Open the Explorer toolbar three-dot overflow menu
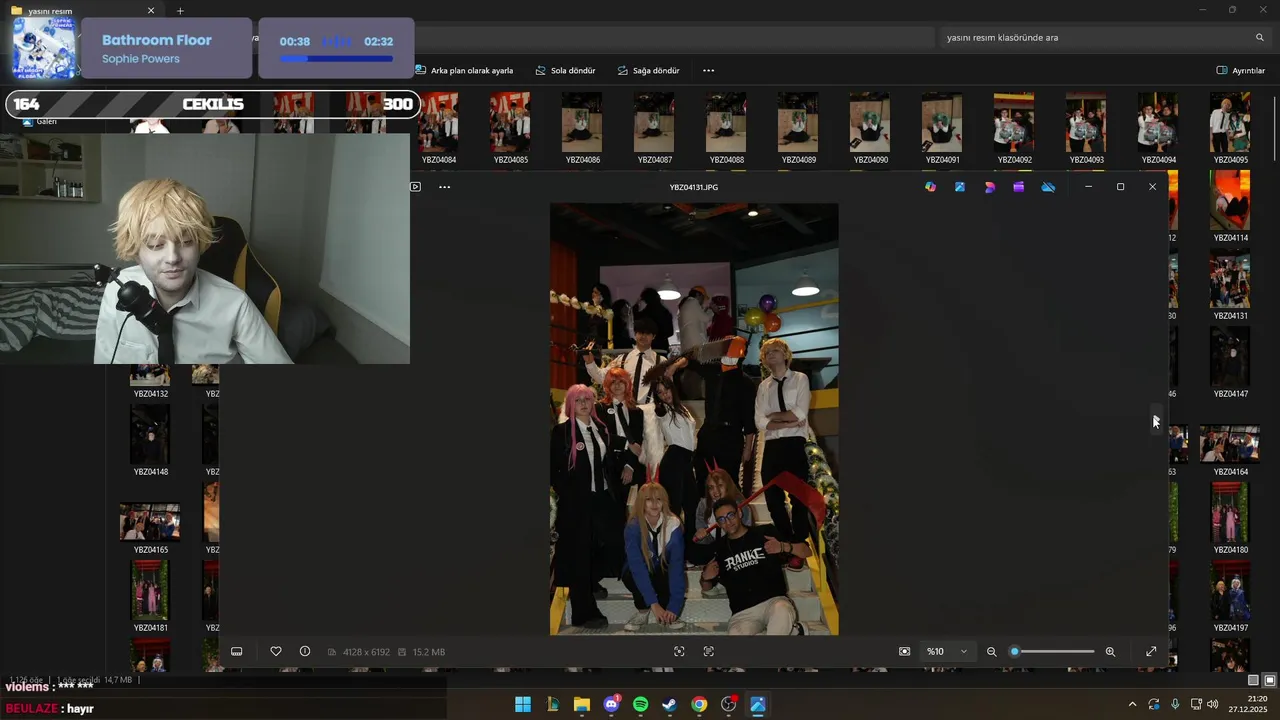This screenshot has height=720, width=1280. (x=709, y=71)
